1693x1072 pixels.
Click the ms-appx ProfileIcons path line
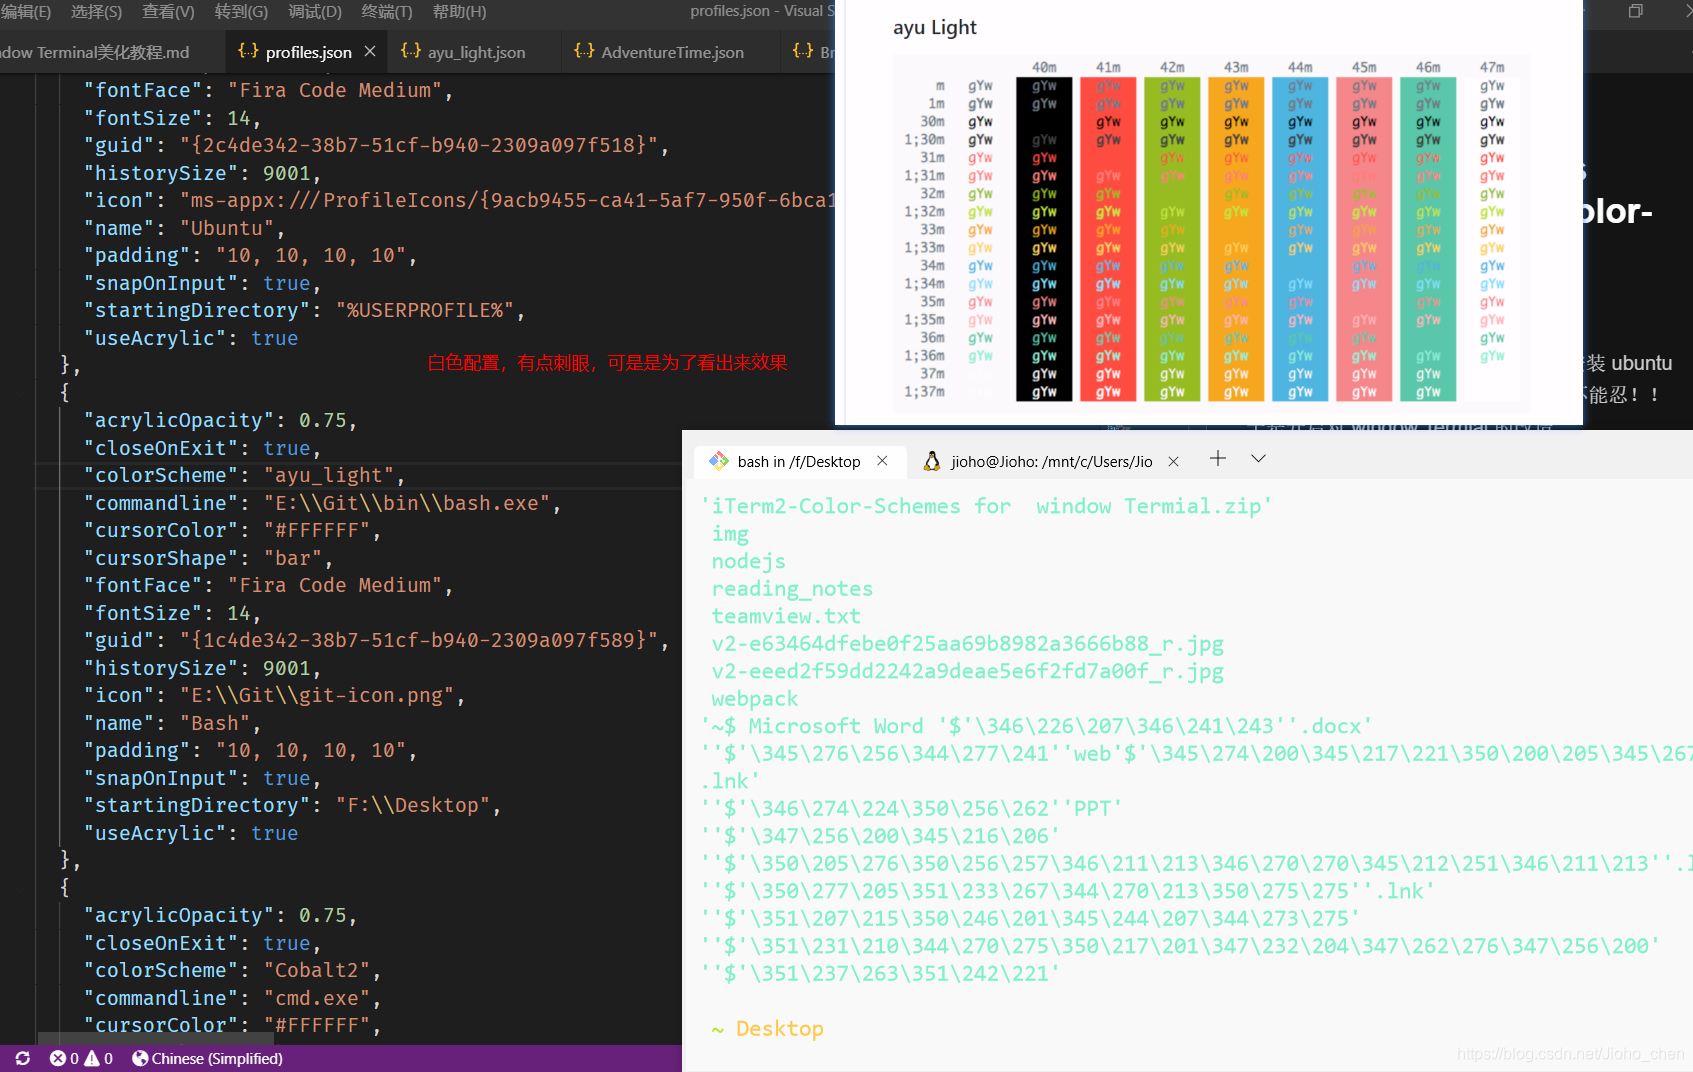(458, 200)
